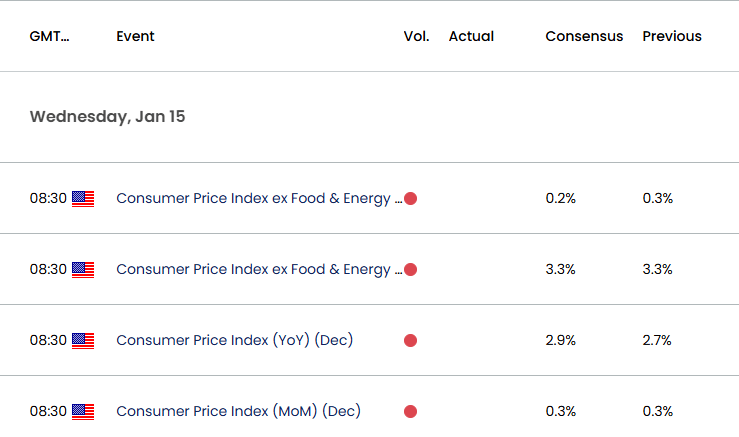Click red volatility dot in first event row
This screenshot has width=739, height=437.
pyautogui.click(x=411, y=198)
